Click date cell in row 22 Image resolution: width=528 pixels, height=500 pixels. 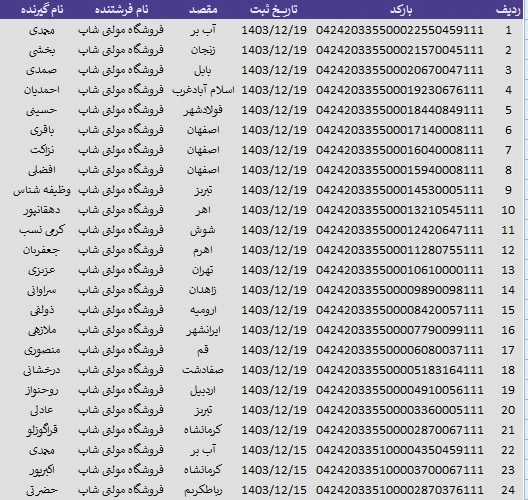point(274,450)
